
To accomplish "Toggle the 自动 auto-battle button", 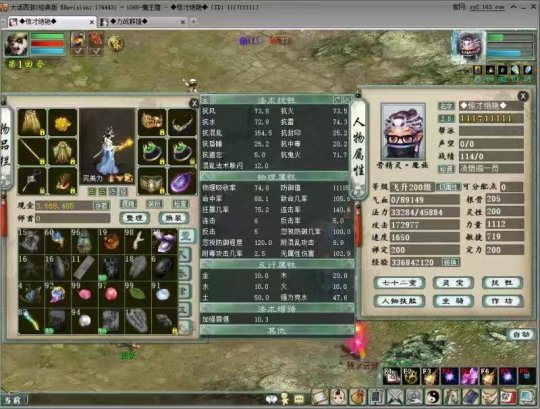I will (x=521, y=334).
